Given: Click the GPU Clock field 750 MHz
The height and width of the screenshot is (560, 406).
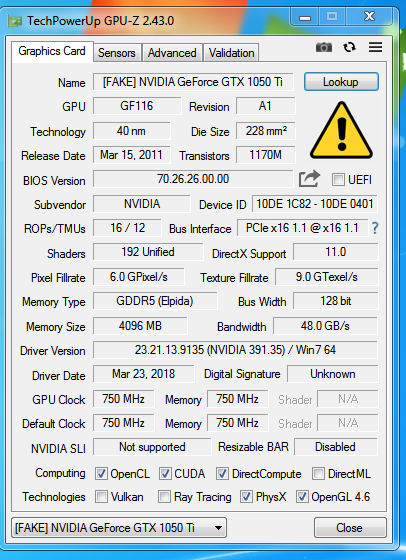Looking at the screenshot, I should tap(124, 399).
